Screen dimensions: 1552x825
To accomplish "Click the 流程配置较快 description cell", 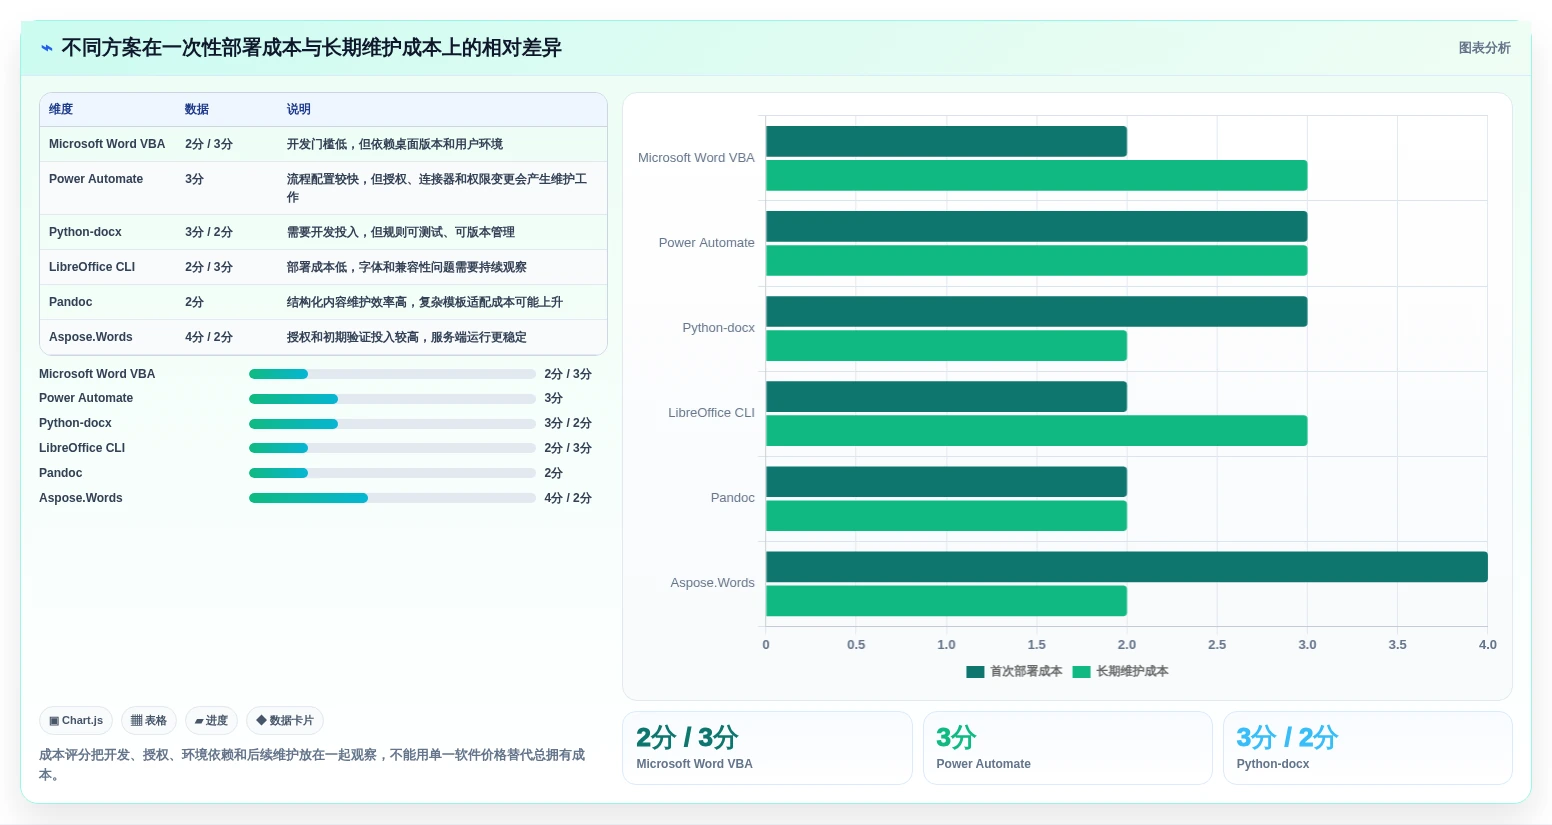I will pos(437,188).
